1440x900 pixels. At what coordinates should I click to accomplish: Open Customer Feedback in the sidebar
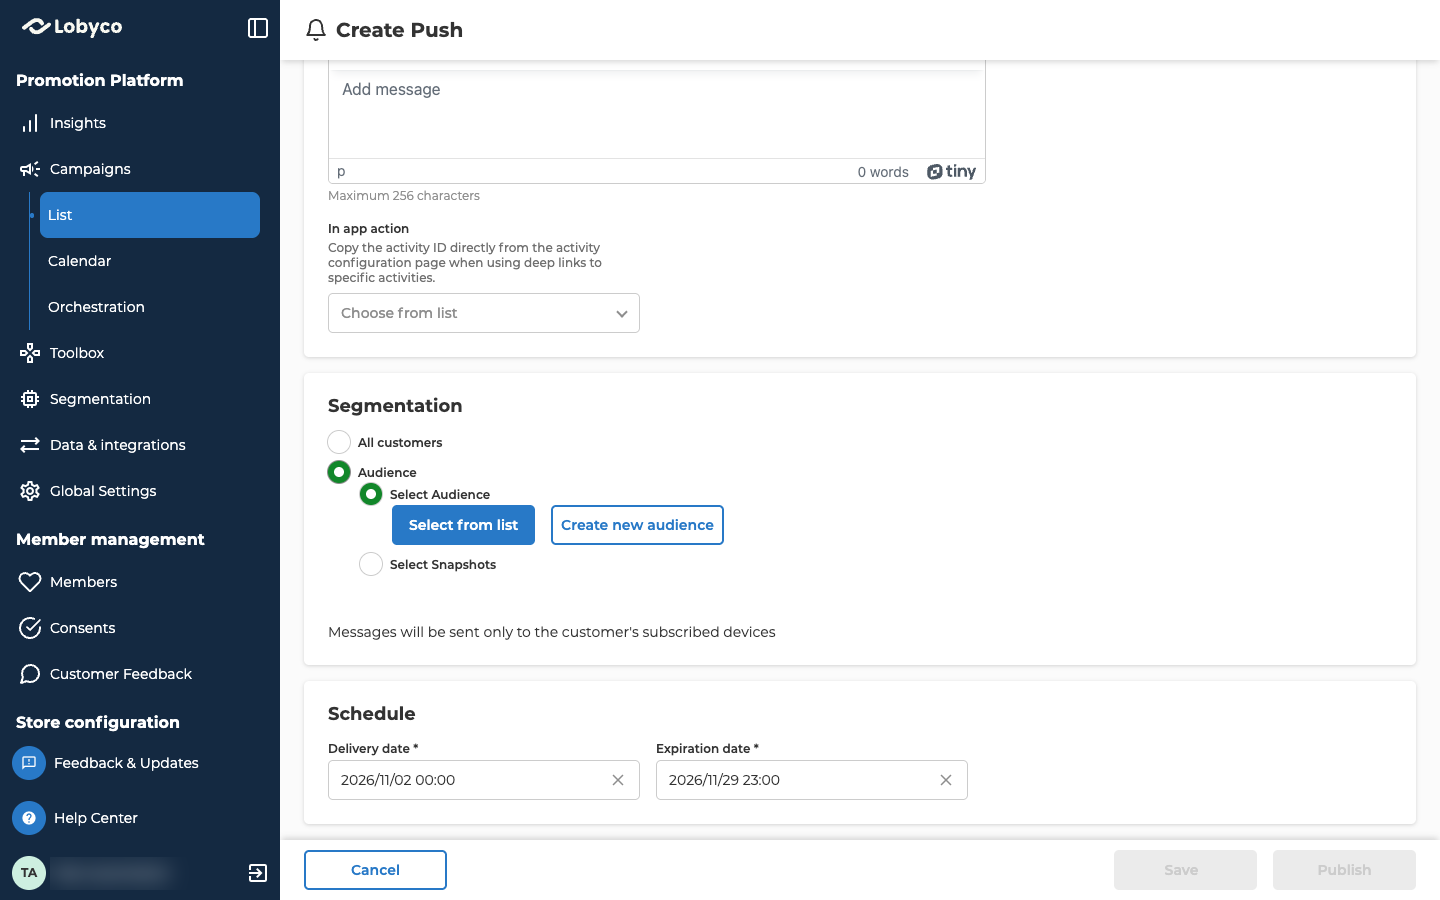pos(140,674)
